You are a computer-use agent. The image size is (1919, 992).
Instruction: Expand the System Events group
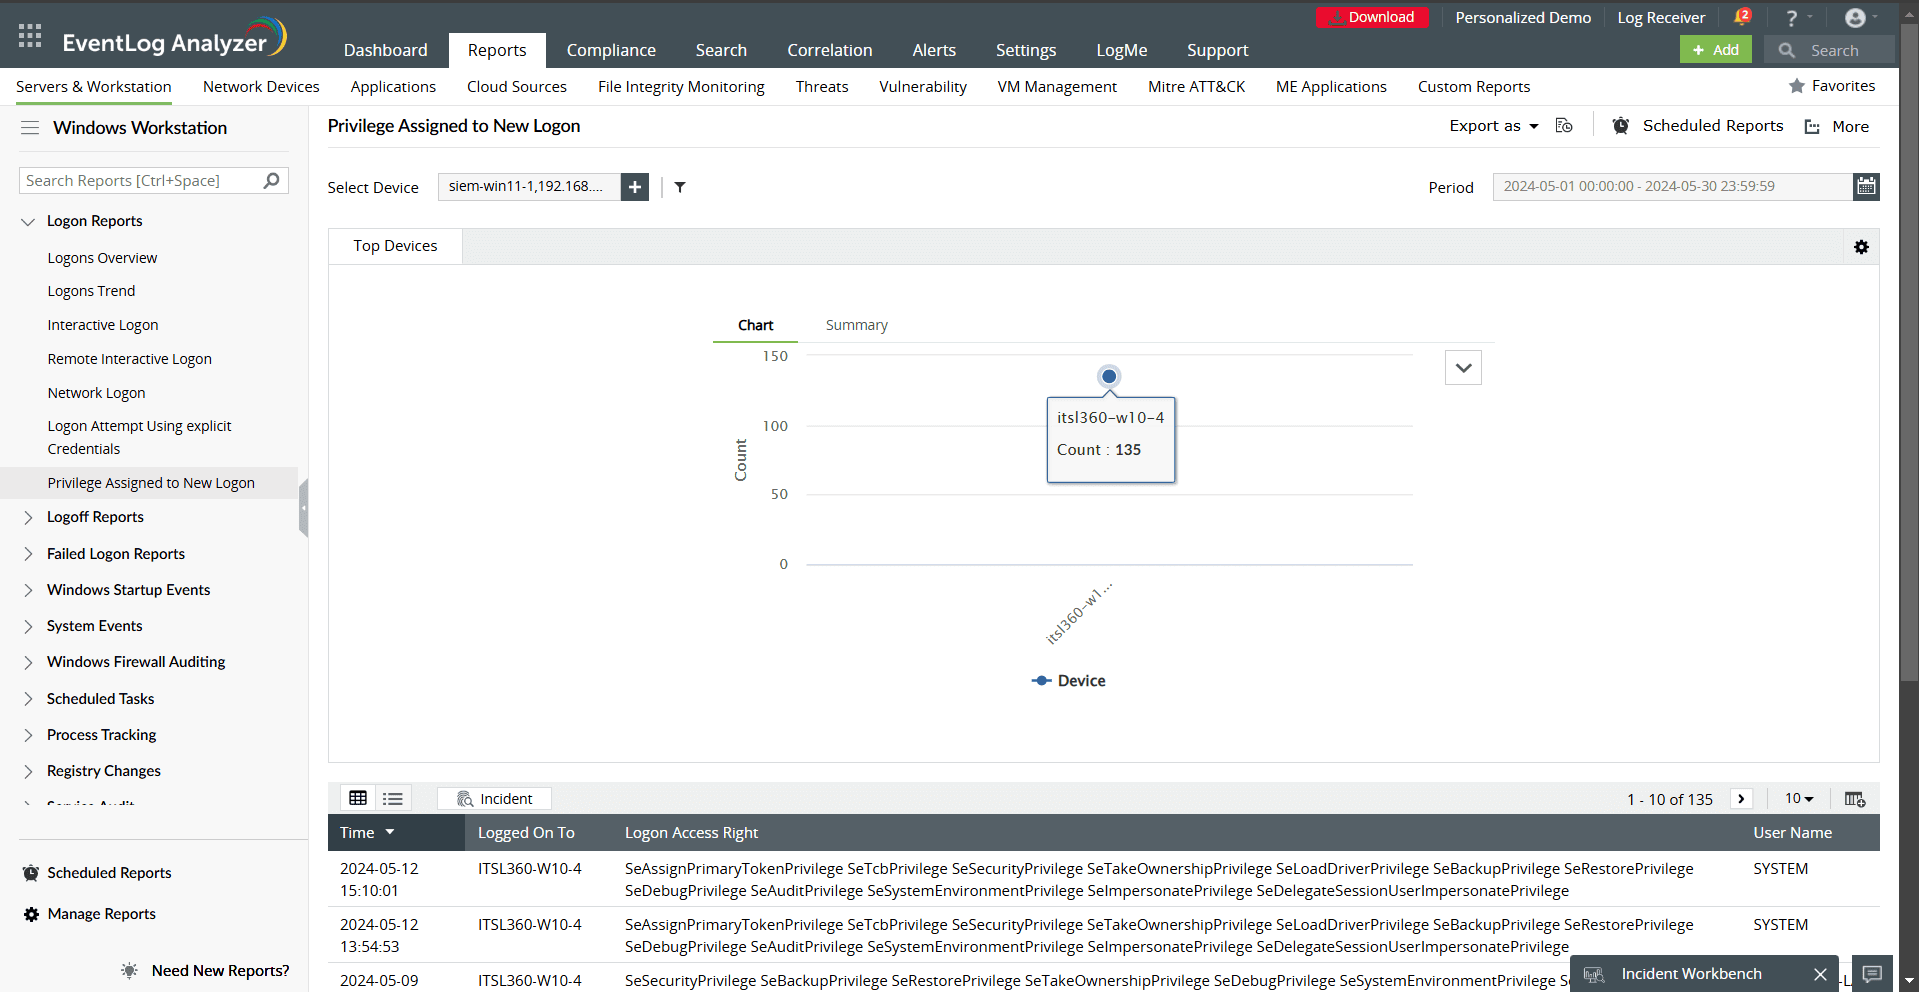pos(28,626)
